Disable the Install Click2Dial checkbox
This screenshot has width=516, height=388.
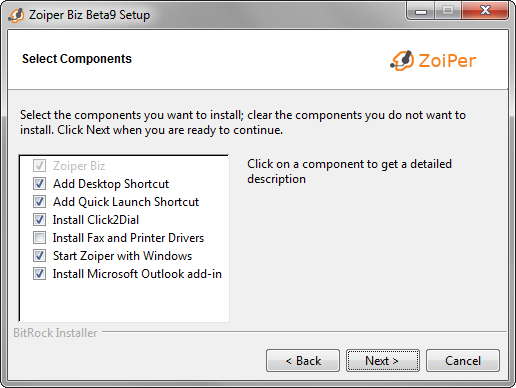coord(39,220)
